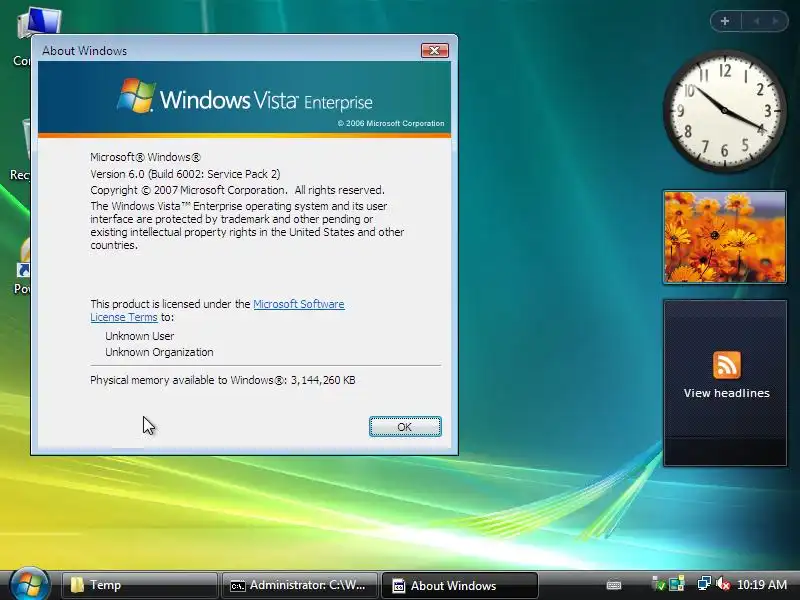This screenshot has width=800, height=600.
Task: Switch to the Temp folder taskbar button
Action: [139, 585]
